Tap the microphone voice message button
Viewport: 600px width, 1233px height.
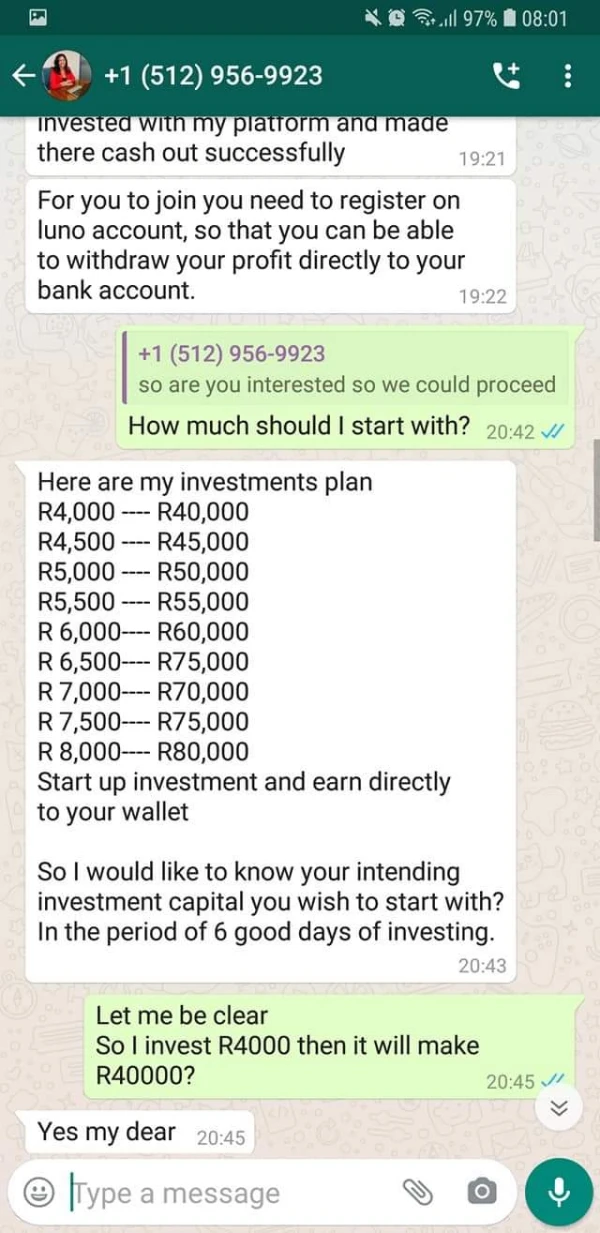[x=559, y=1191]
